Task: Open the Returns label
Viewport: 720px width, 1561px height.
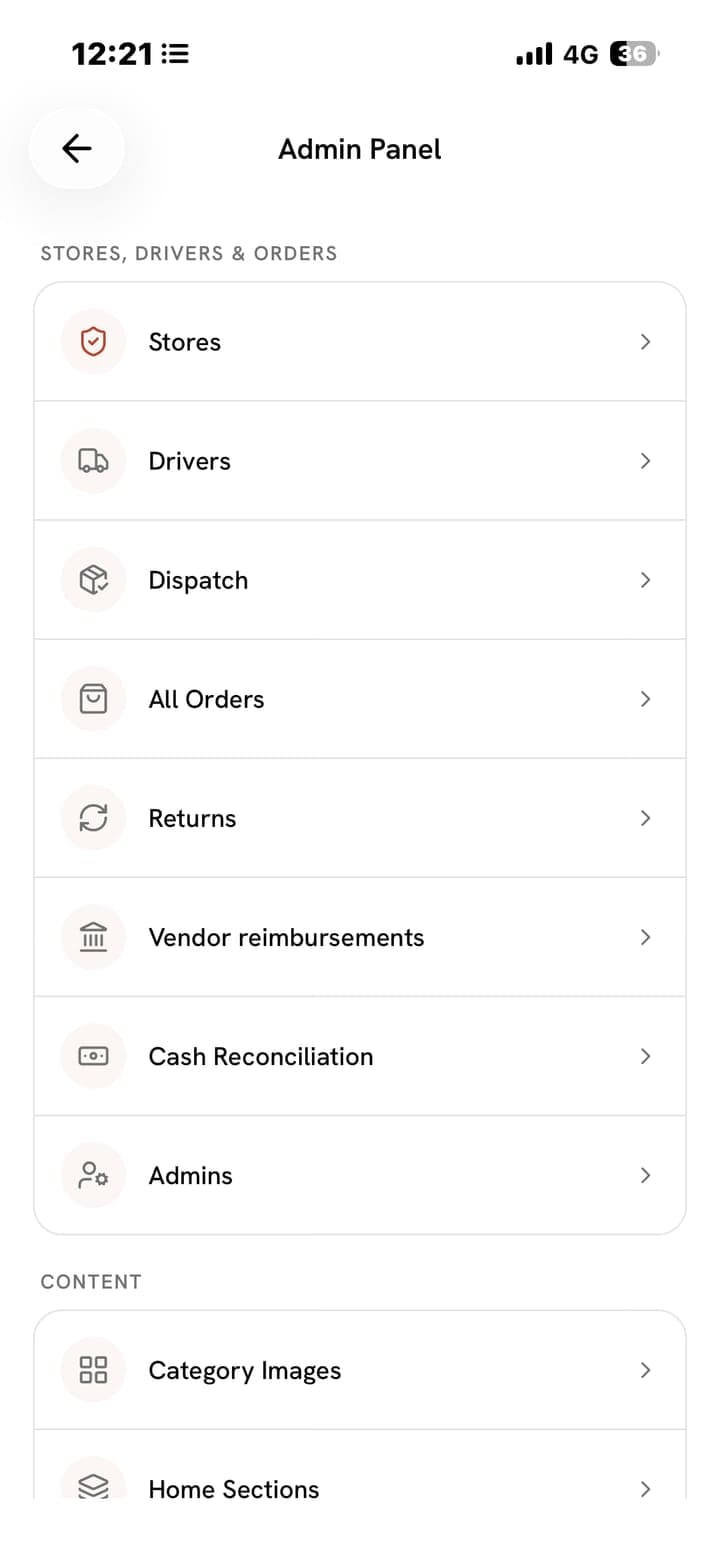Action: (x=192, y=818)
